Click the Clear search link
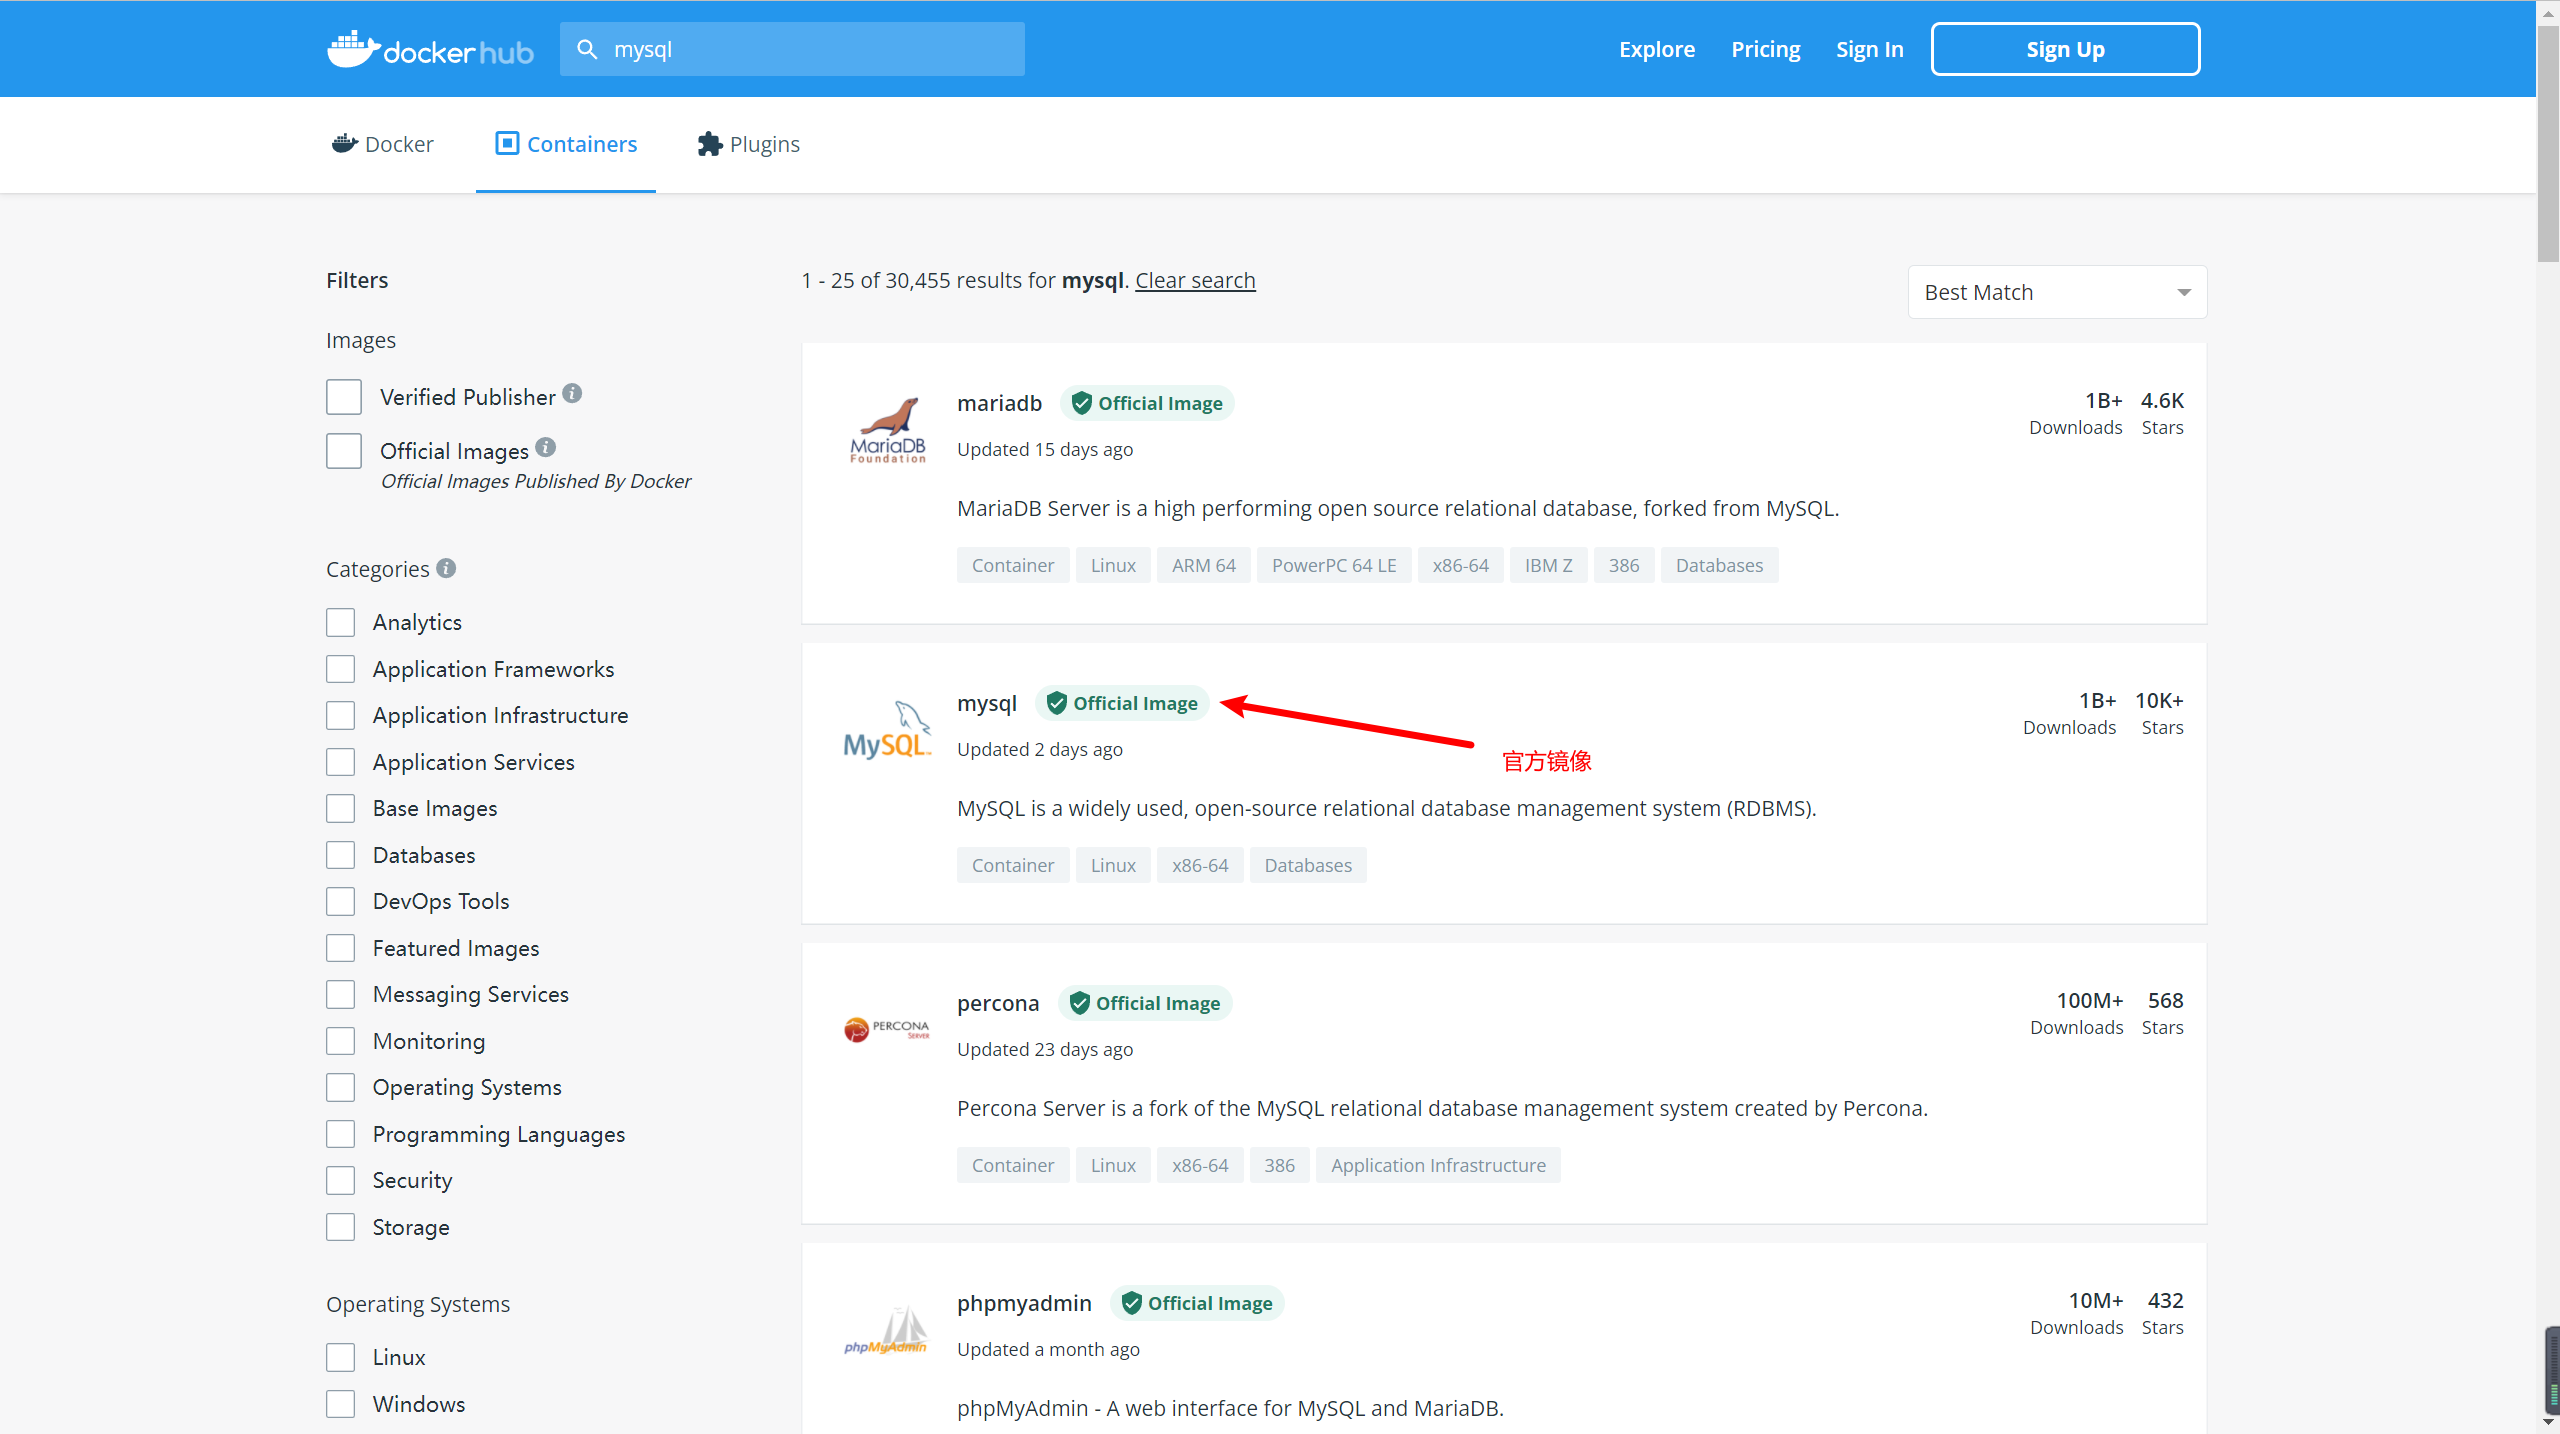This screenshot has height=1434, width=2560. click(1195, 280)
